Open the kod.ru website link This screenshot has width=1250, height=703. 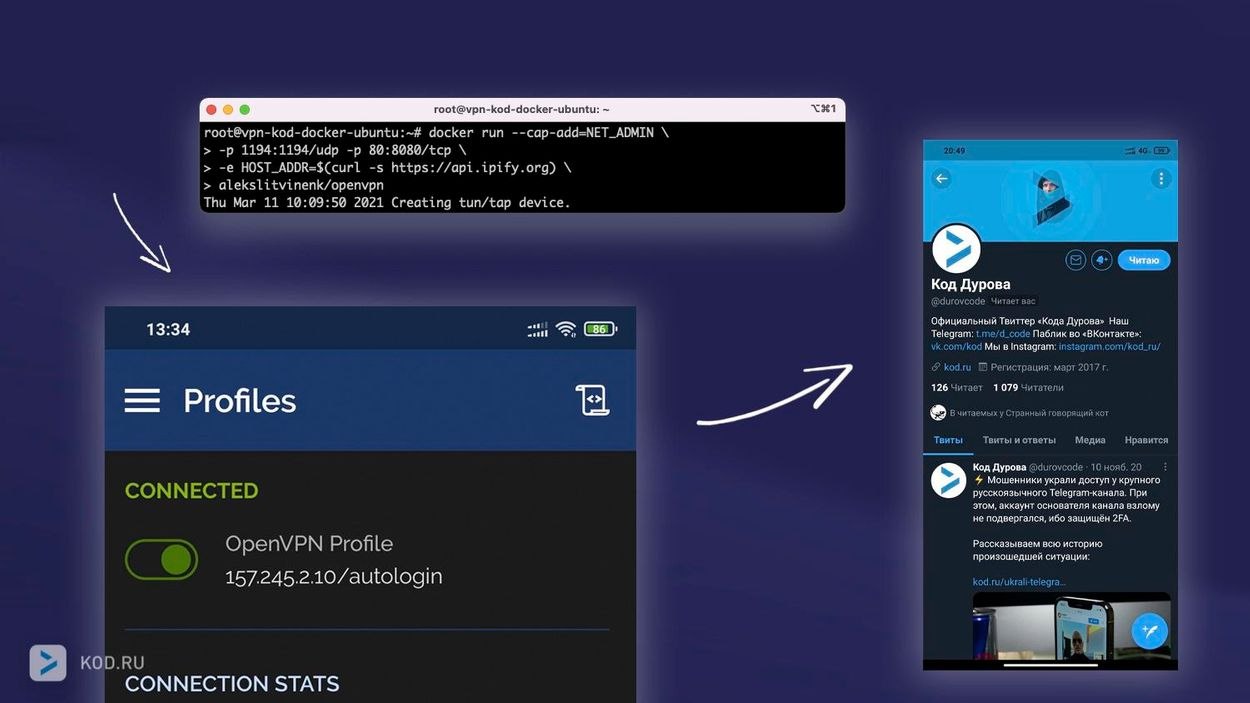[957, 367]
